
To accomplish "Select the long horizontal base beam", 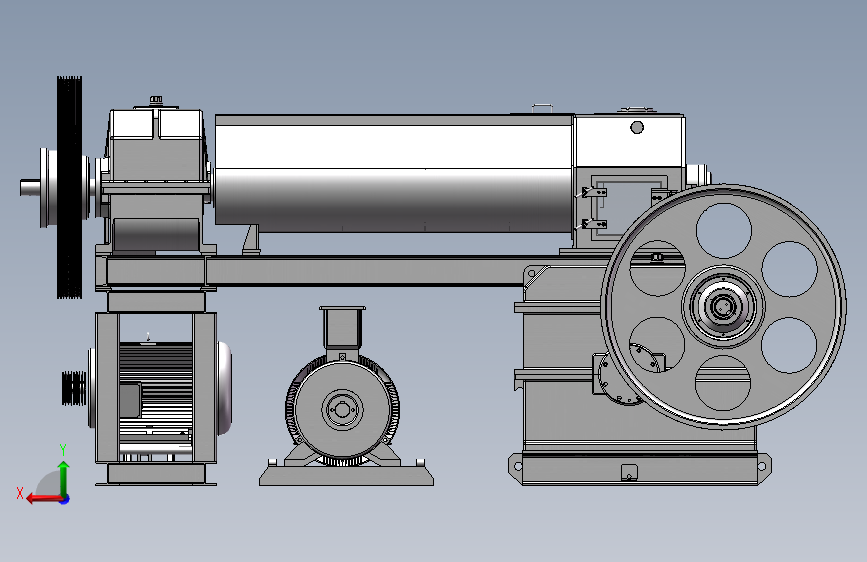I will pos(365,271).
